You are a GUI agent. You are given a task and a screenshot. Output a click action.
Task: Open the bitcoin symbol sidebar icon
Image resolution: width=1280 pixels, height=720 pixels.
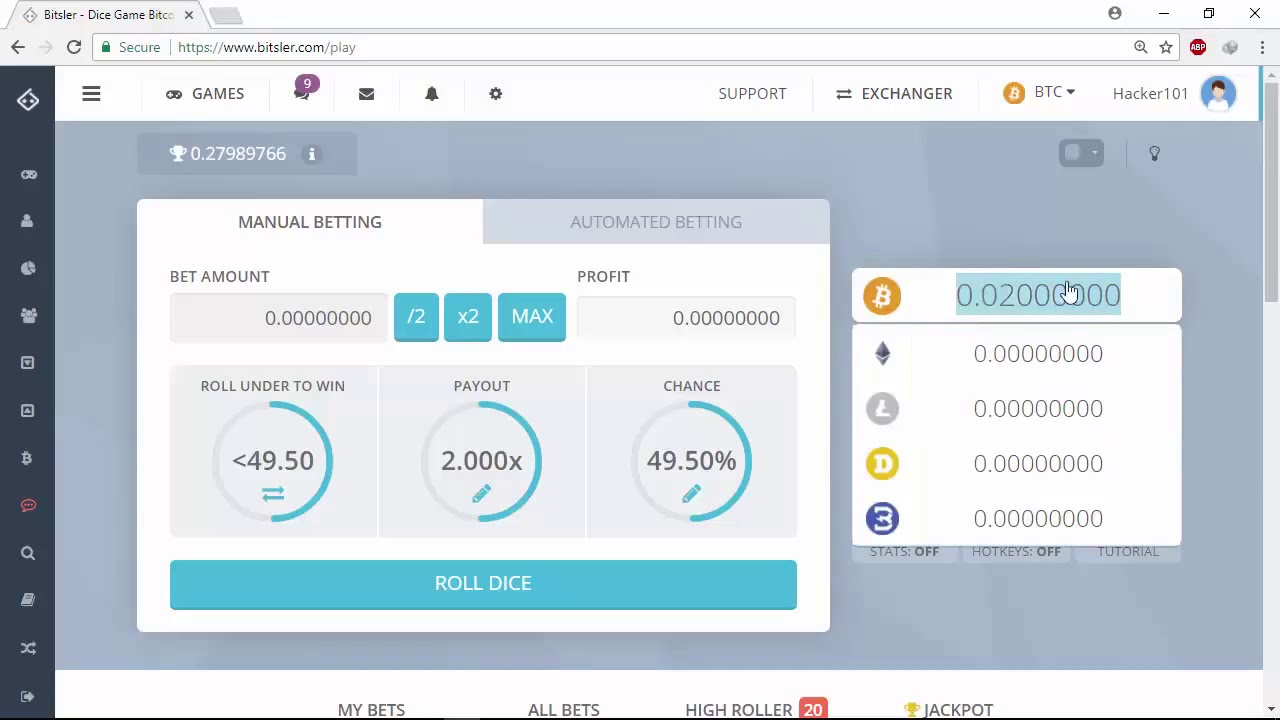coord(28,458)
